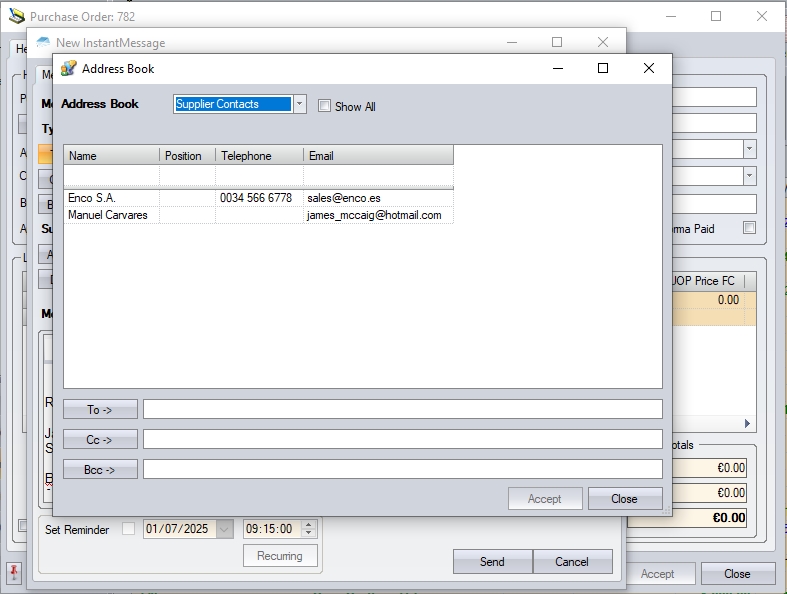Cancel the New InstantMessage window
The height and width of the screenshot is (594, 787).
point(572,561)
